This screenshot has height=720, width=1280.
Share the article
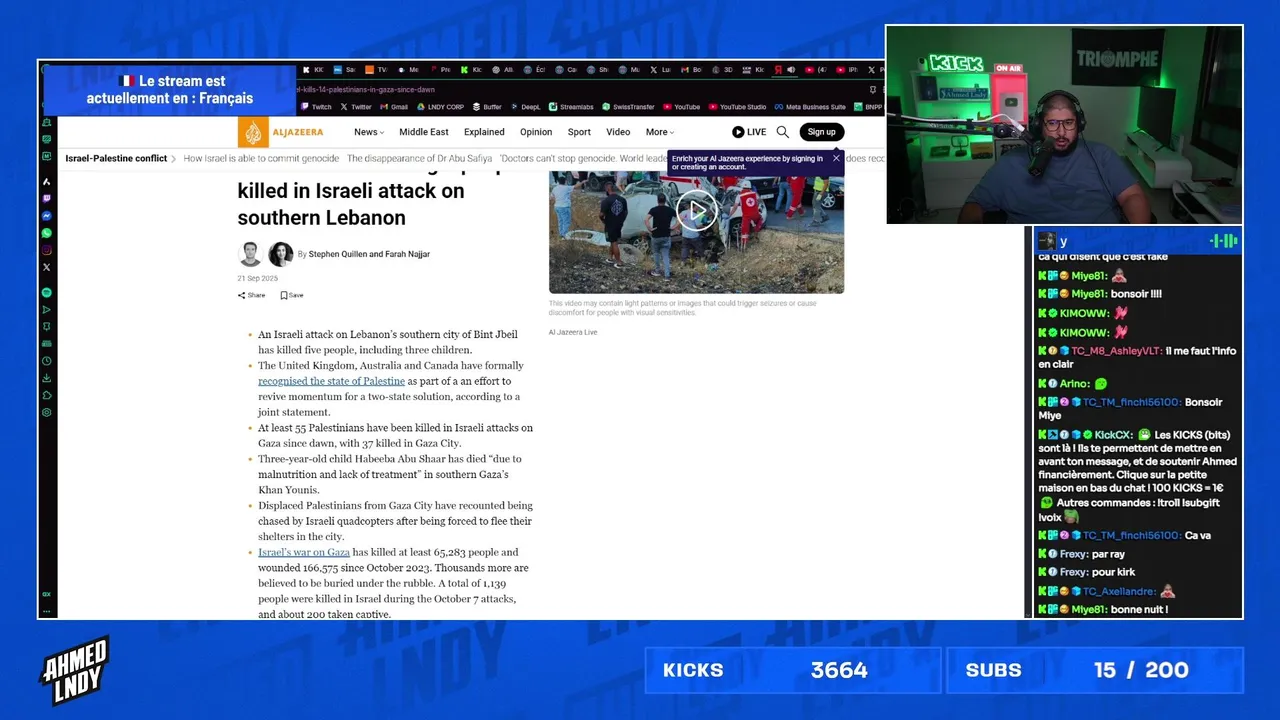click(x=251, y=295)
